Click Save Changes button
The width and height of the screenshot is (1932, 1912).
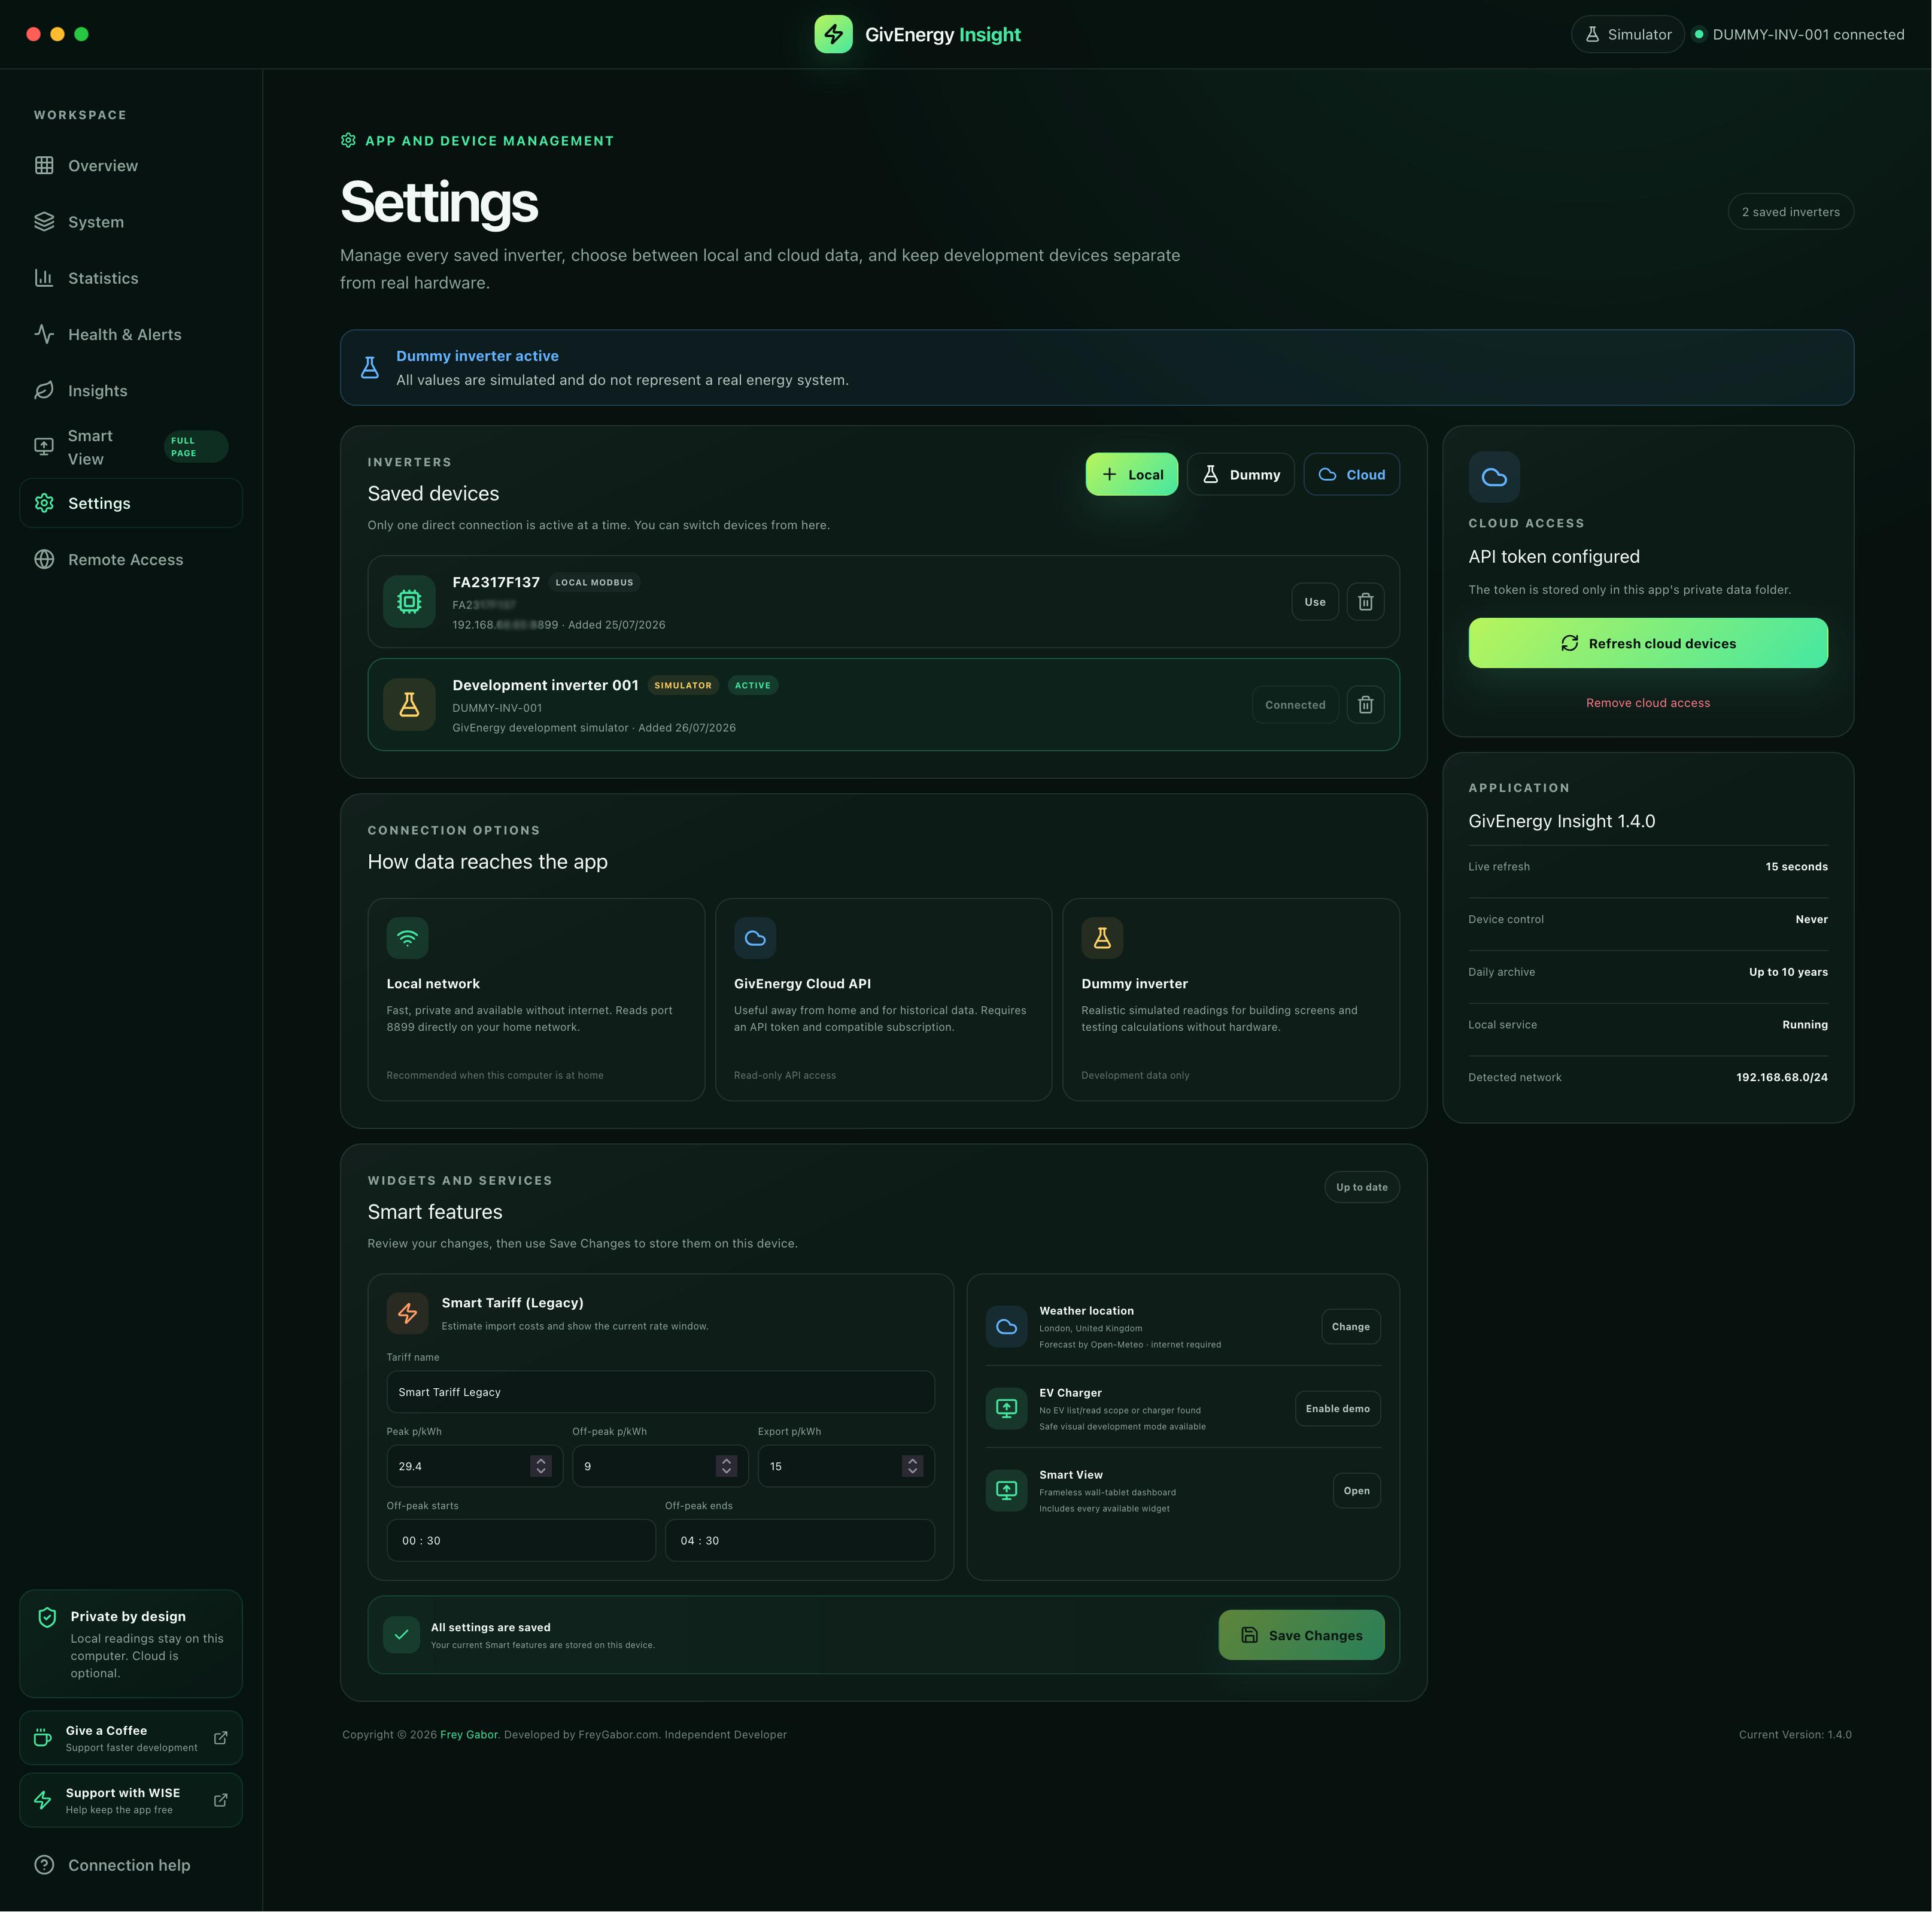(1301, 1635)
